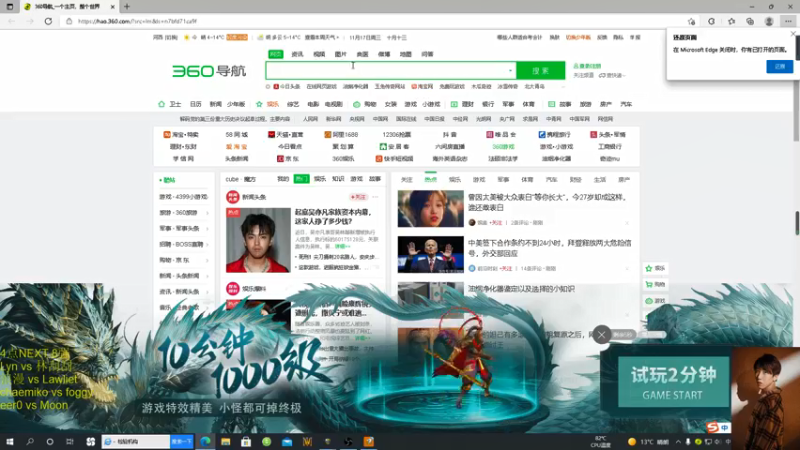Screen dimensions: 800x450
Task: Click the browser Back arrow
Action: [x=12, y=21]
